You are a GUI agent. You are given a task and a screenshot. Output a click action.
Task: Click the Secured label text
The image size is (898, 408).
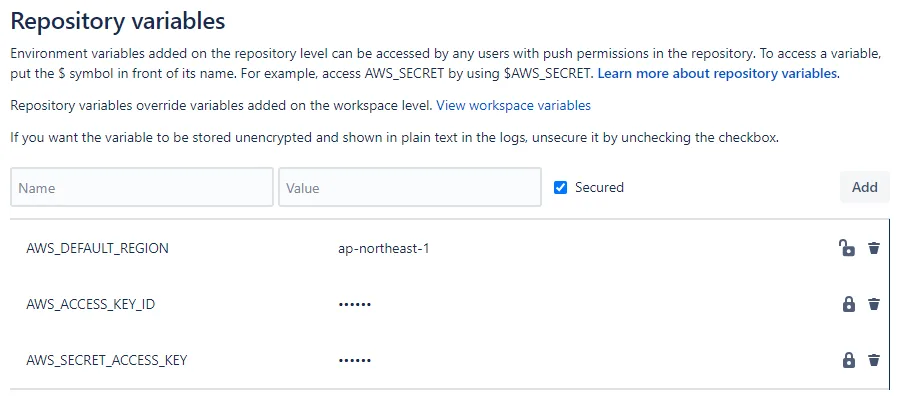coord(599,187)
